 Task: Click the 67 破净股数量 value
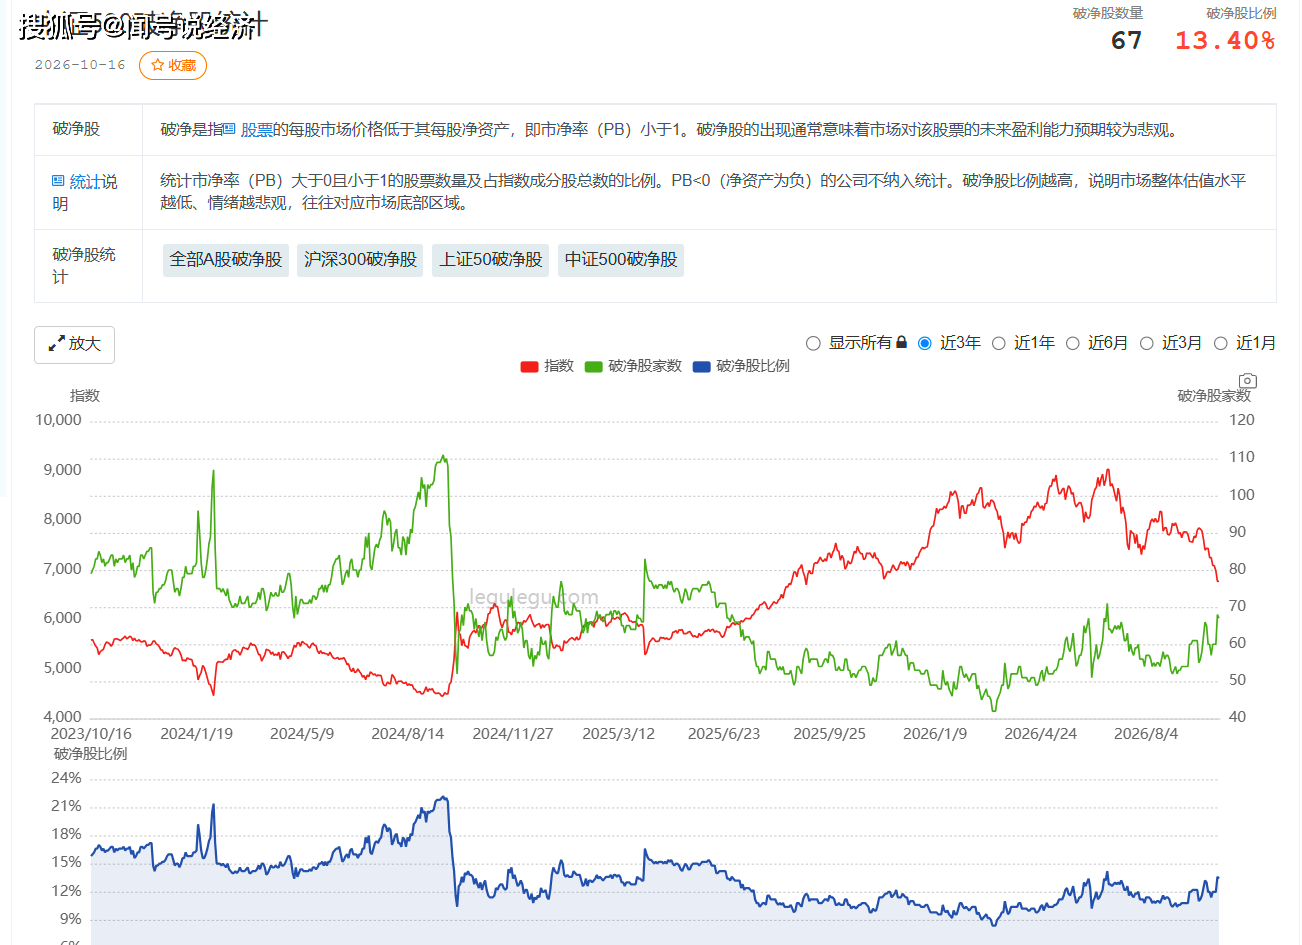[x=1126, y=41]
